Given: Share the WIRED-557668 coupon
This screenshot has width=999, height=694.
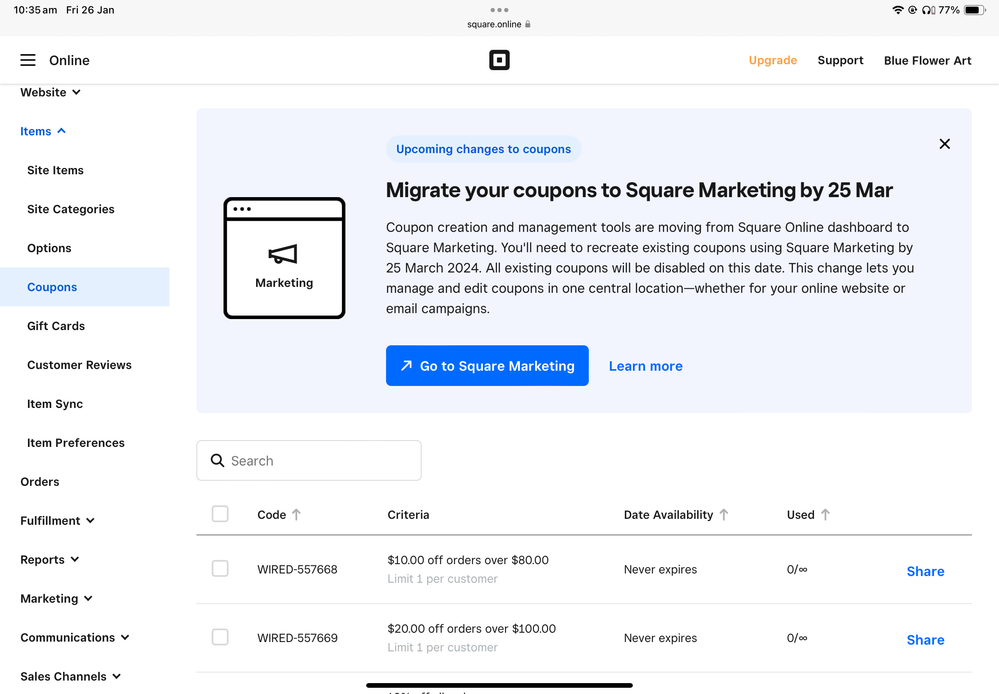Looking at the screenshot, I should coord(925,571).
